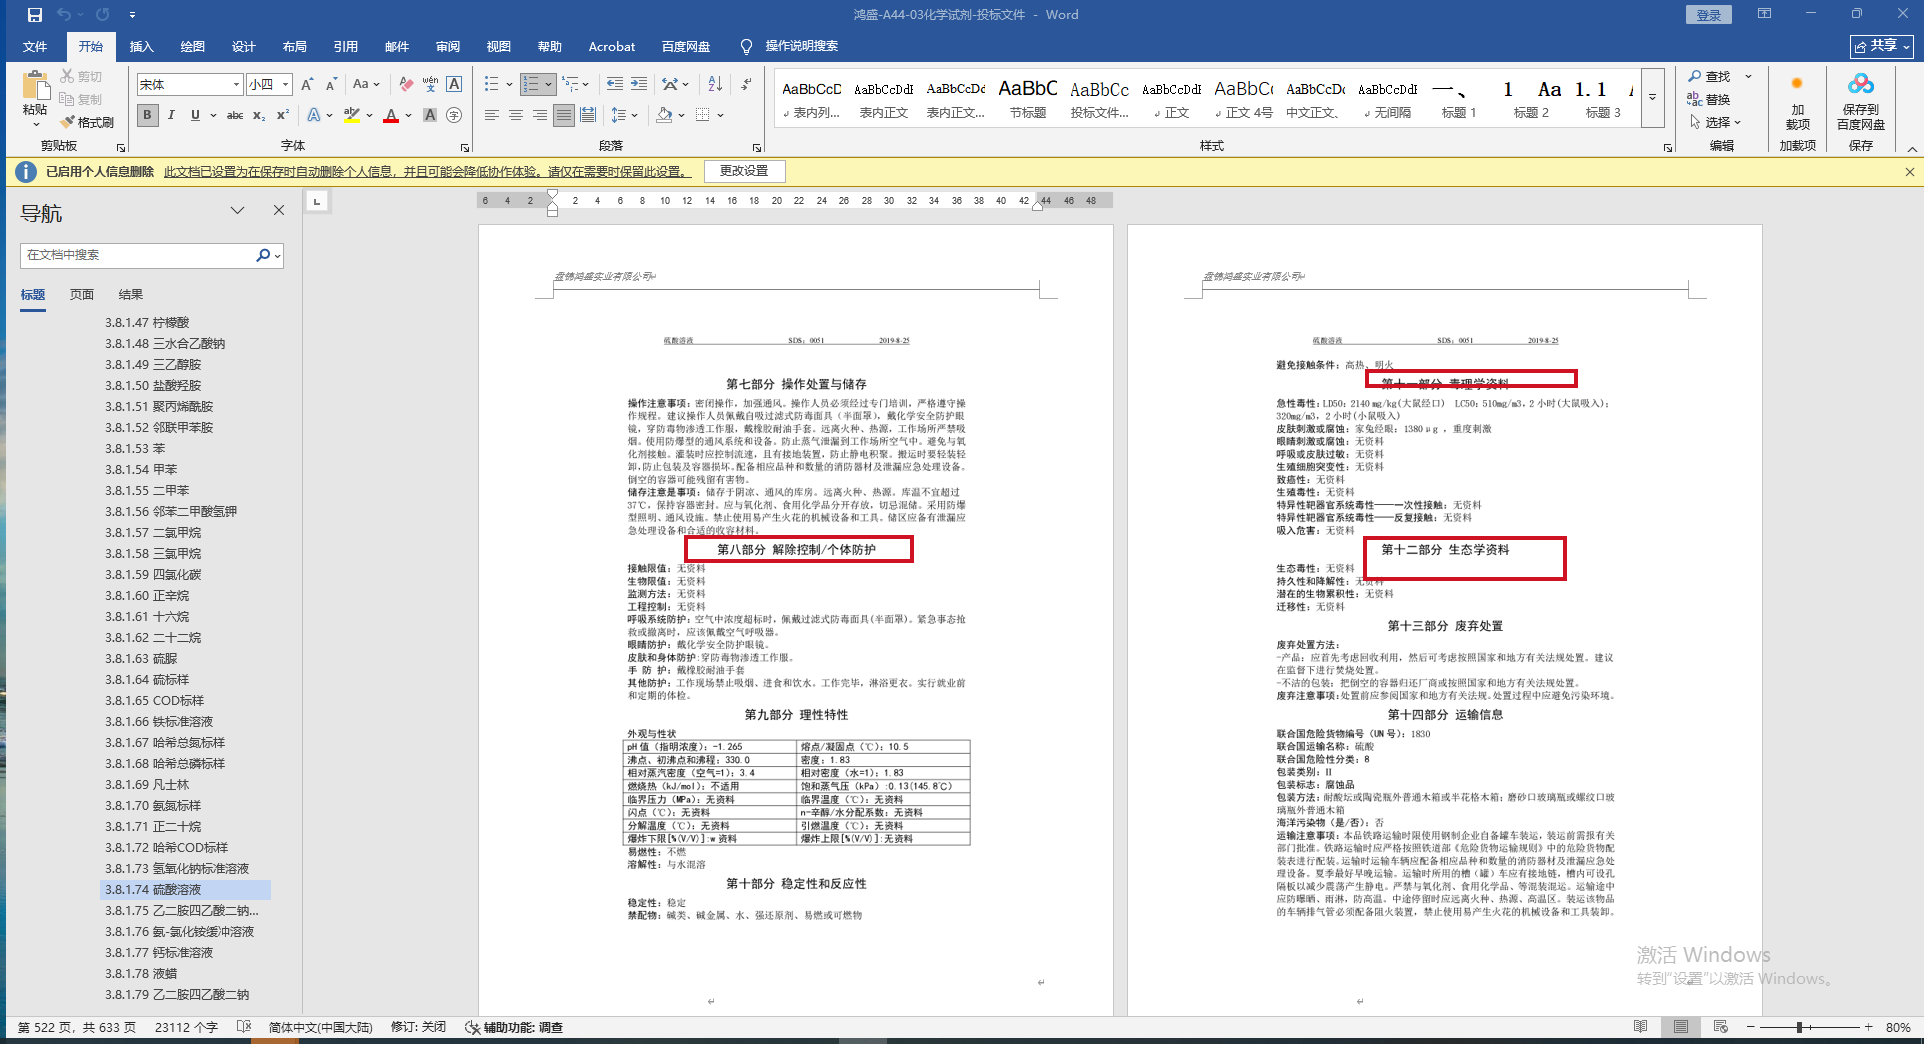Toggle subscript formatting
Screen dimensions: 1924x1044
click(259, 115)
